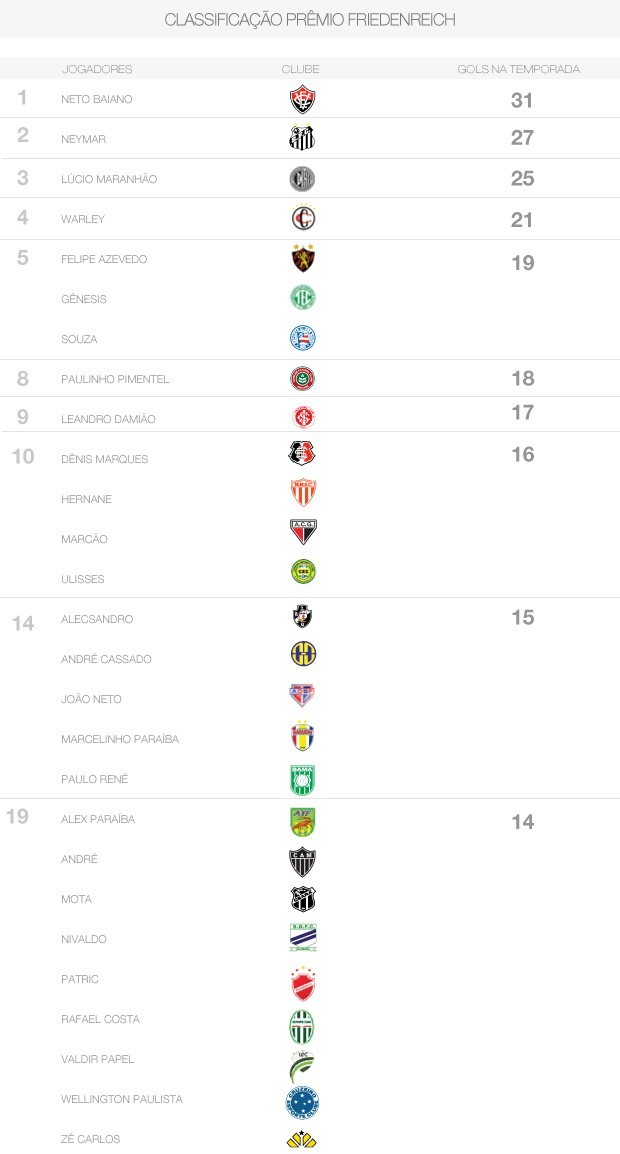Click the player name Dênis Marques
Image resolution: width=620 pixels, height=1154 pixels.
coord(104,459)
